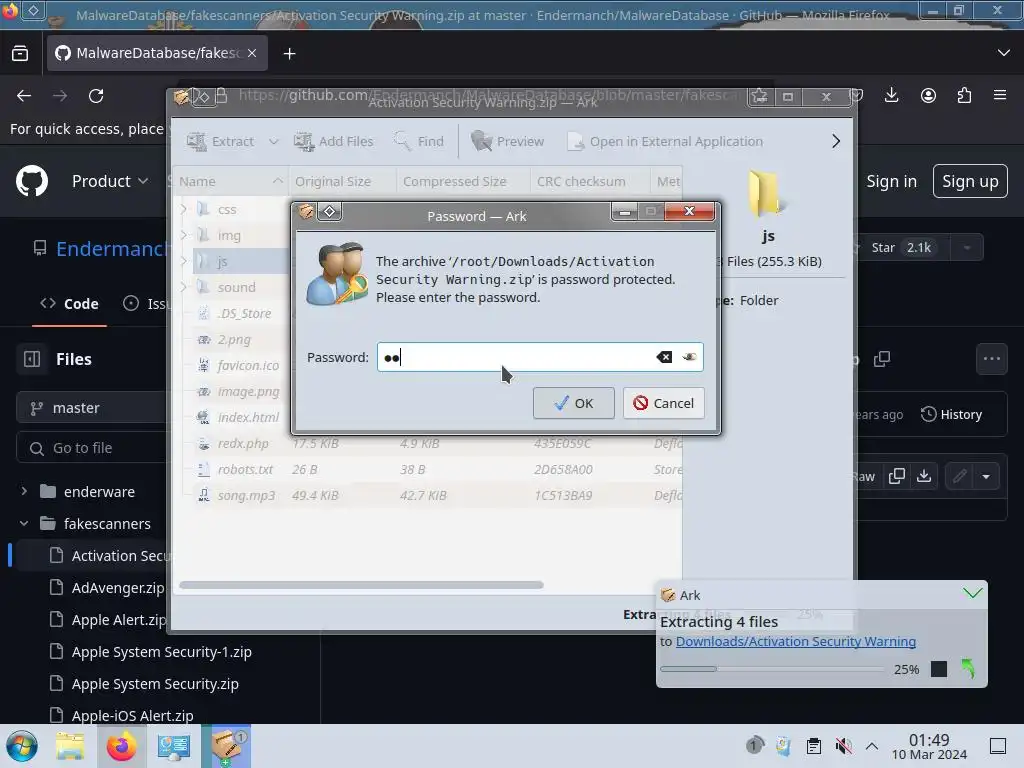Click Ark horizontal scrollbar

coord(361,585)
